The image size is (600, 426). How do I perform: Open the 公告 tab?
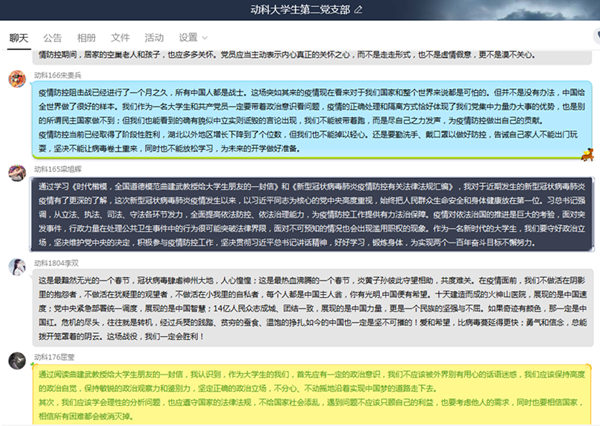52,37
